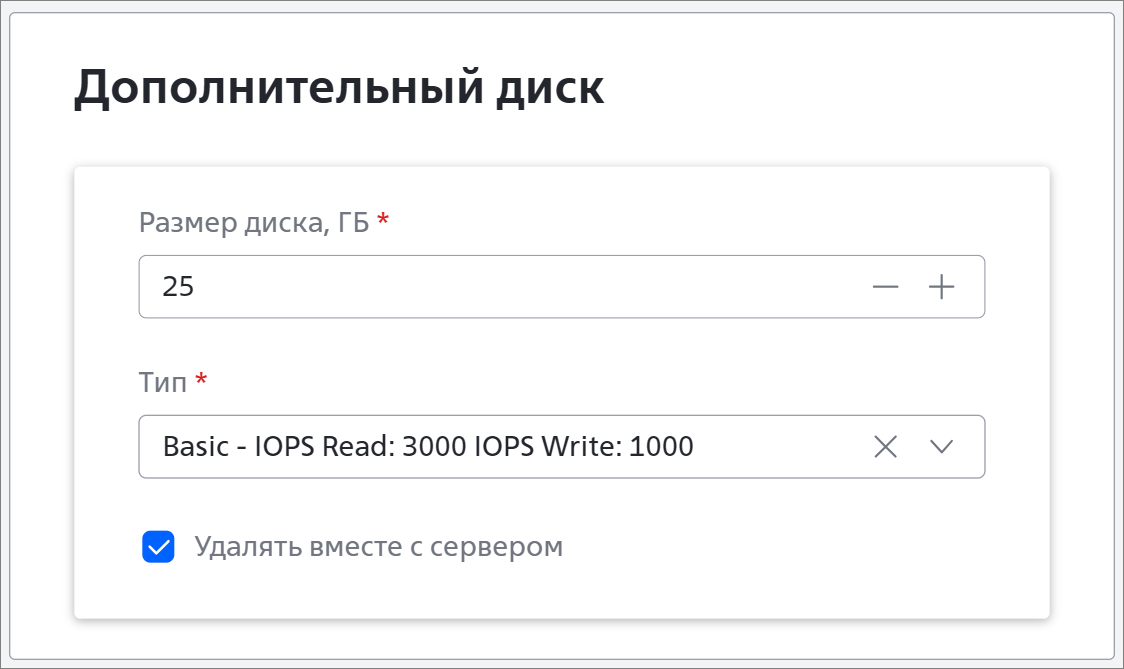Decrease disk size with minus button
1124x669 pixels.
click(885, 287)
